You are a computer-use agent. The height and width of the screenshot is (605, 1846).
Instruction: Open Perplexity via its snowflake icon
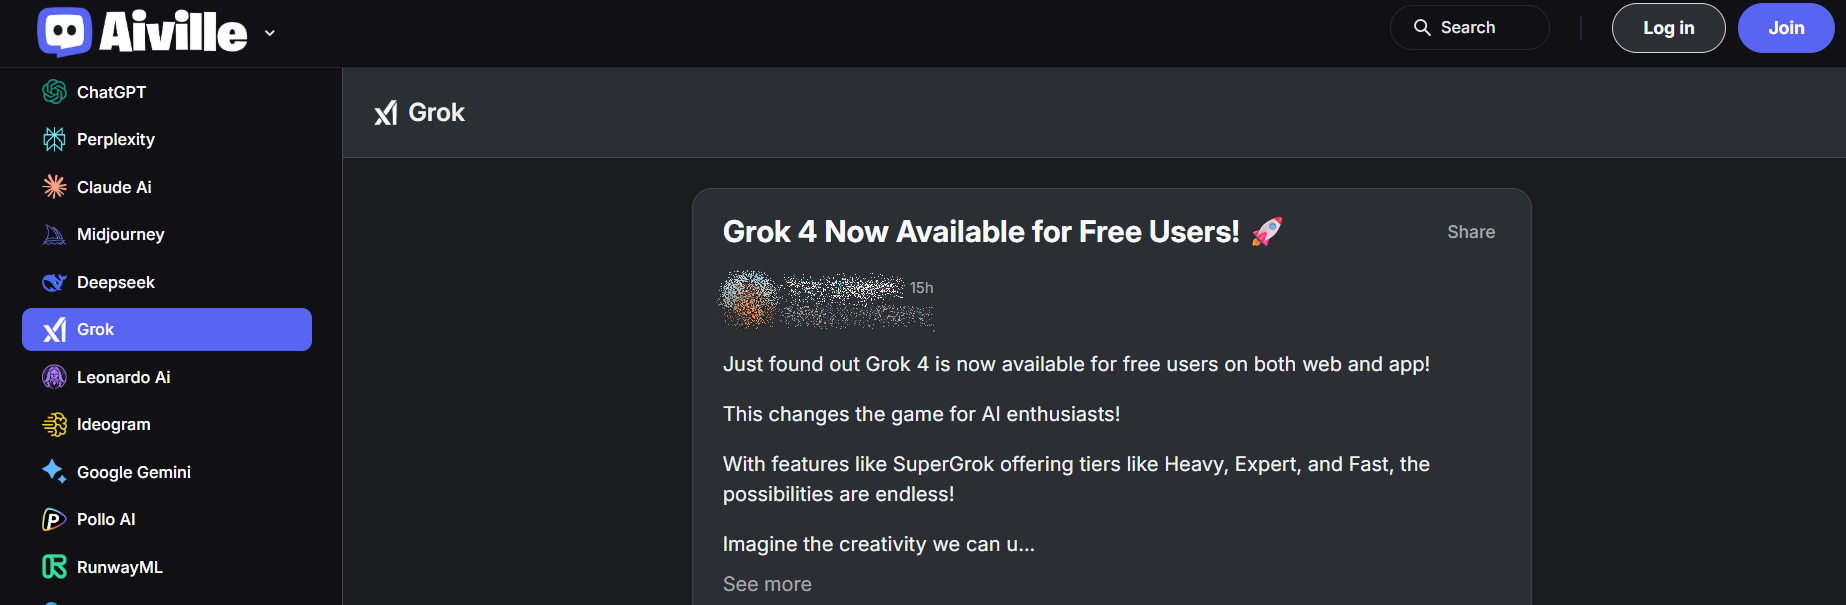point(54,139)
